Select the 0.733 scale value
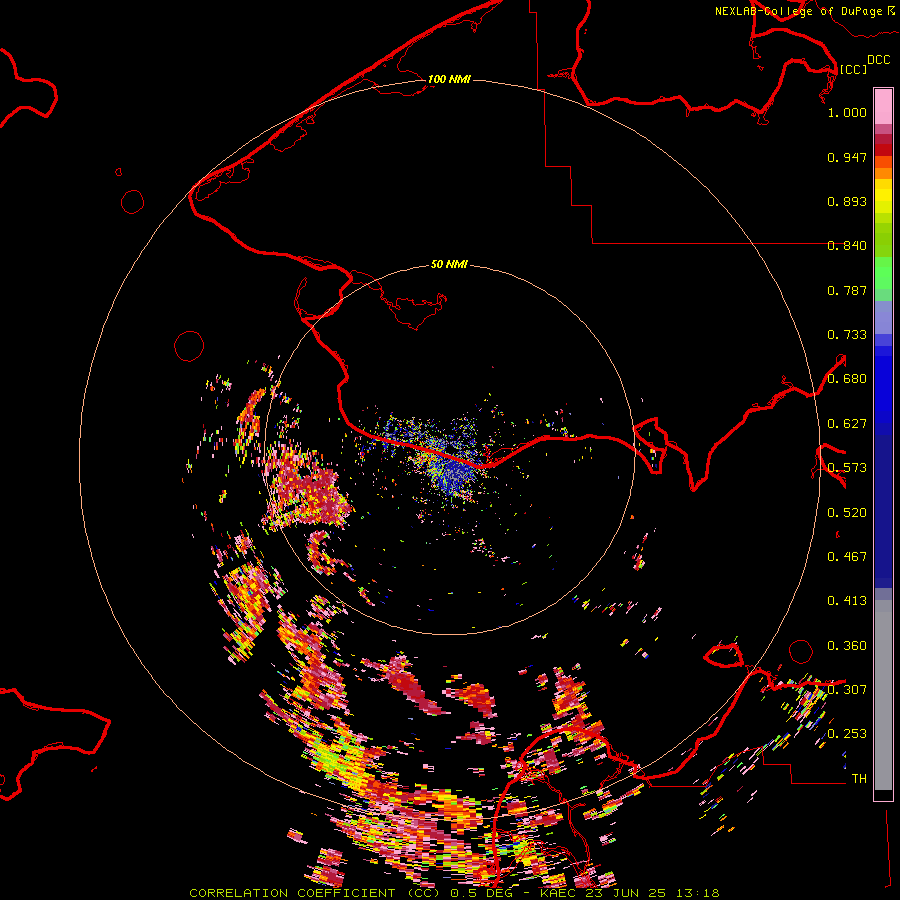The image size is (900, 900). 847,335
